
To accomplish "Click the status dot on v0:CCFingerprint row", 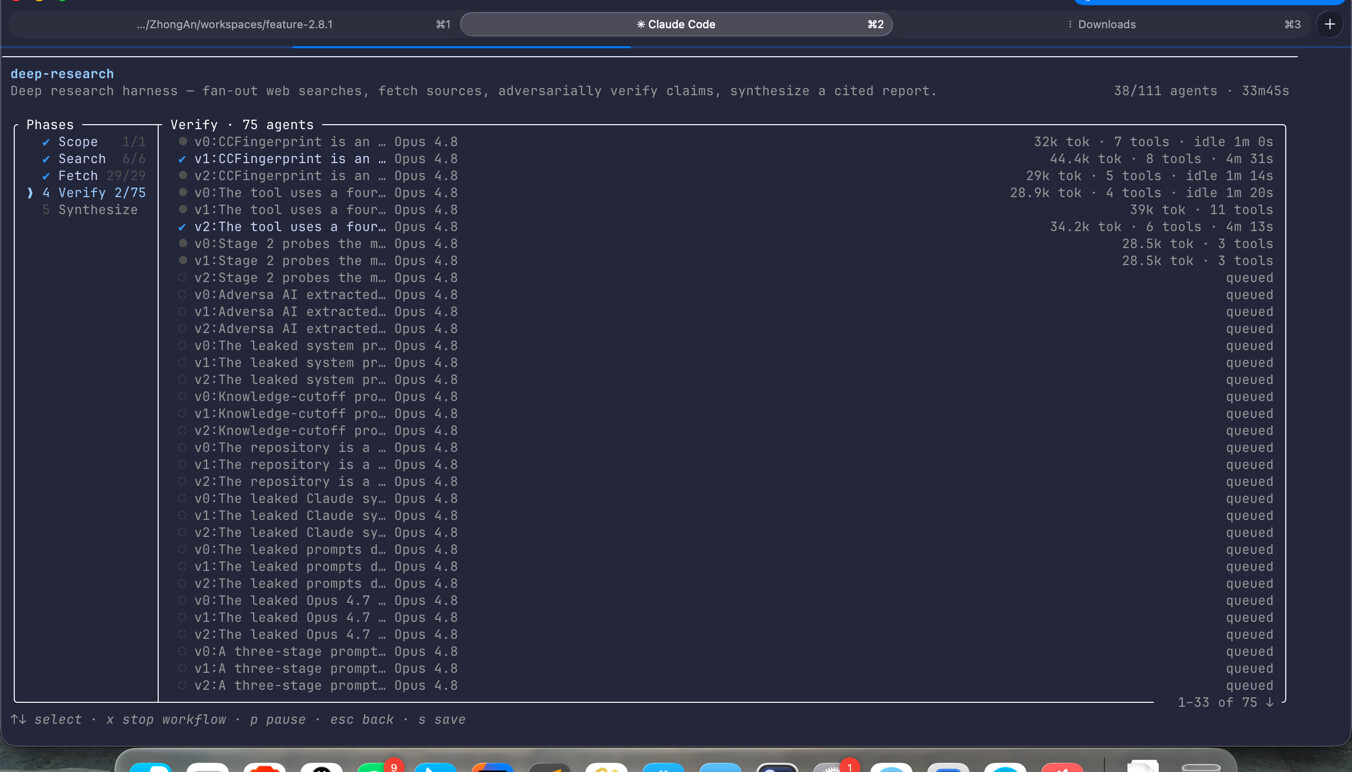I will pyautogui.click(x=182, y=142).
